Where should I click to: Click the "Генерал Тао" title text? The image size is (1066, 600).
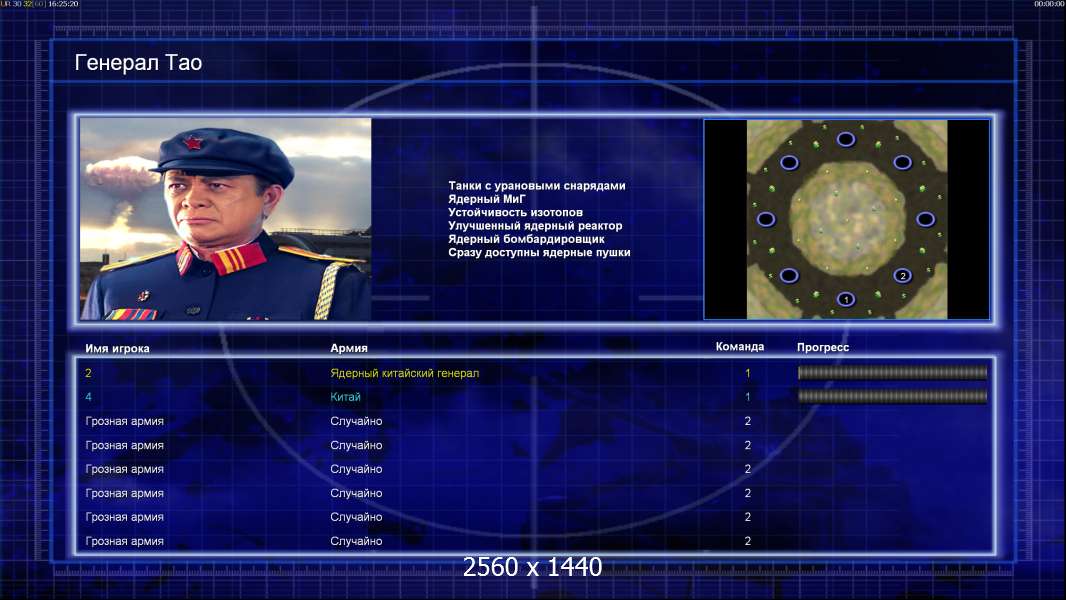click(138, 63)
